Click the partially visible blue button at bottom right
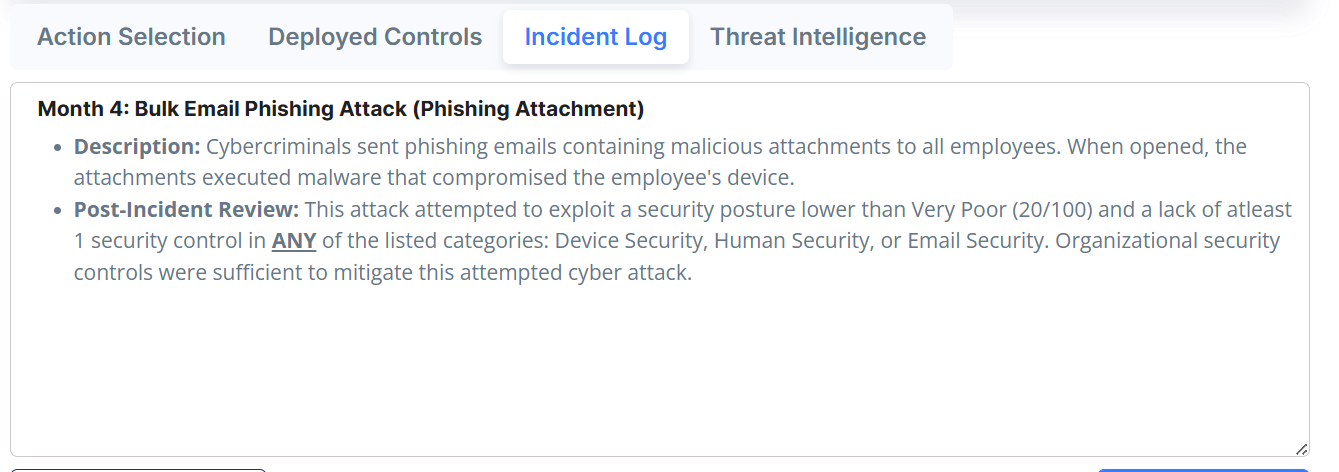This screenshot has height=472, width=1339. click(x=1203, y=470)
